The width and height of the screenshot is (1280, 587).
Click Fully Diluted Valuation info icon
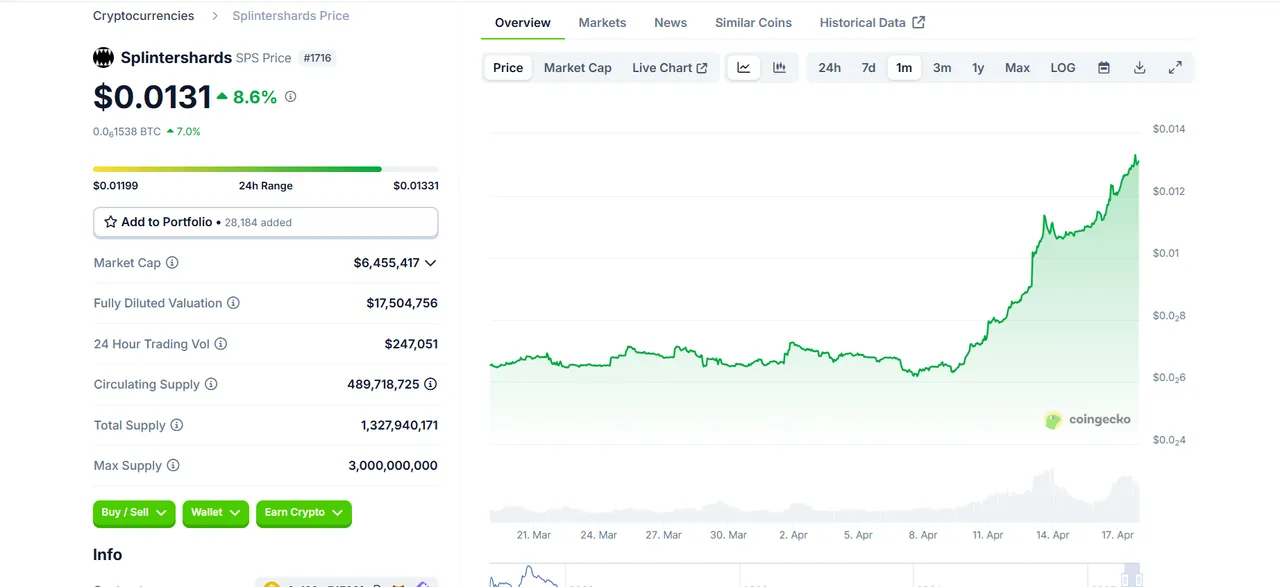pyautogui.click(x=233, y=303)
